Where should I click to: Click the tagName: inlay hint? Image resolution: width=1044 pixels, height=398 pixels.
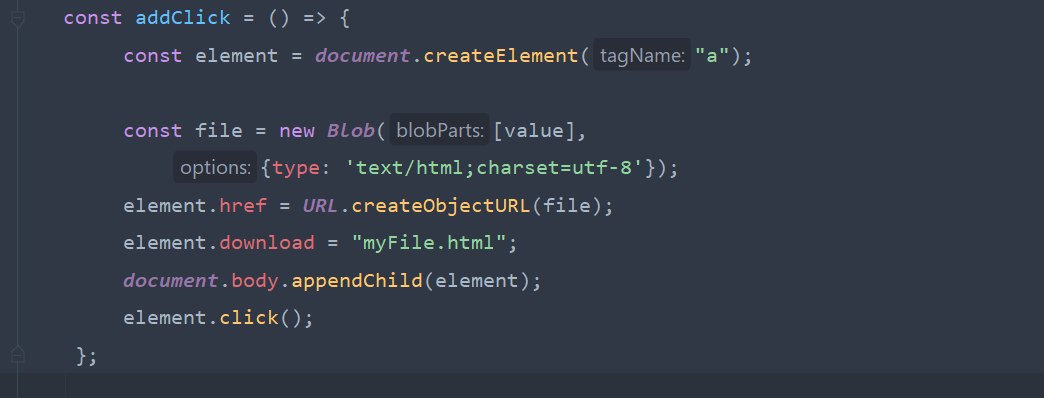tap(642, 56)
